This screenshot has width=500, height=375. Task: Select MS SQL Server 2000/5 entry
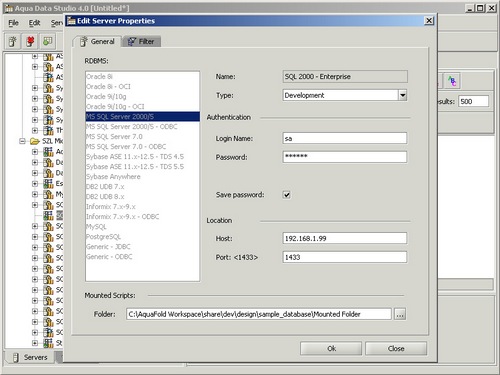point(143,117)
